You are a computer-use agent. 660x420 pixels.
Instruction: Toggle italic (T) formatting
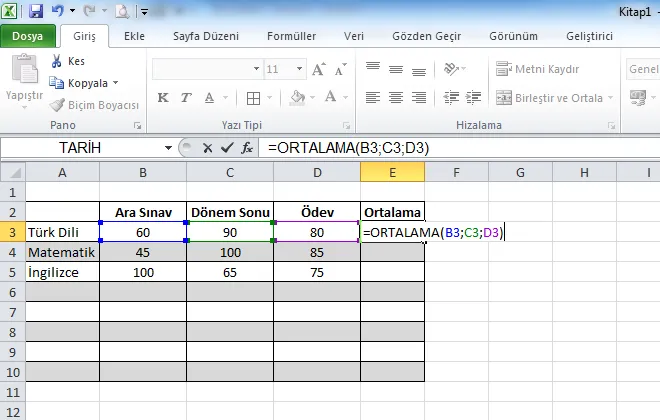coord(183,98)
